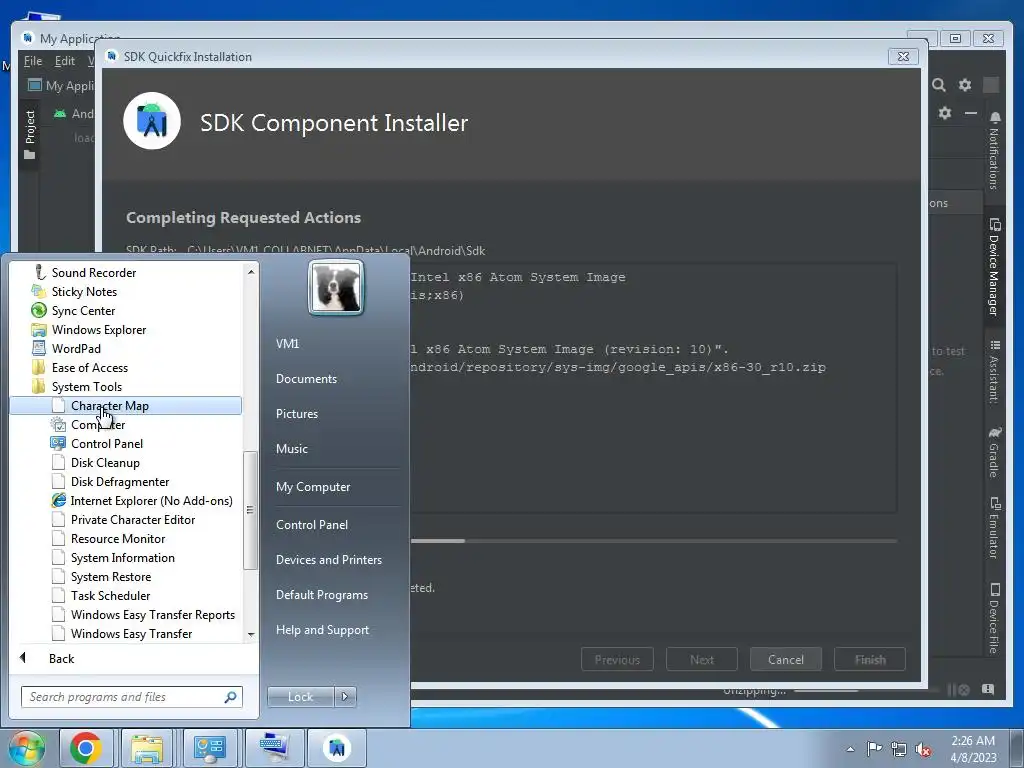Launch Windows Easy Transfer

coord(131,633)
